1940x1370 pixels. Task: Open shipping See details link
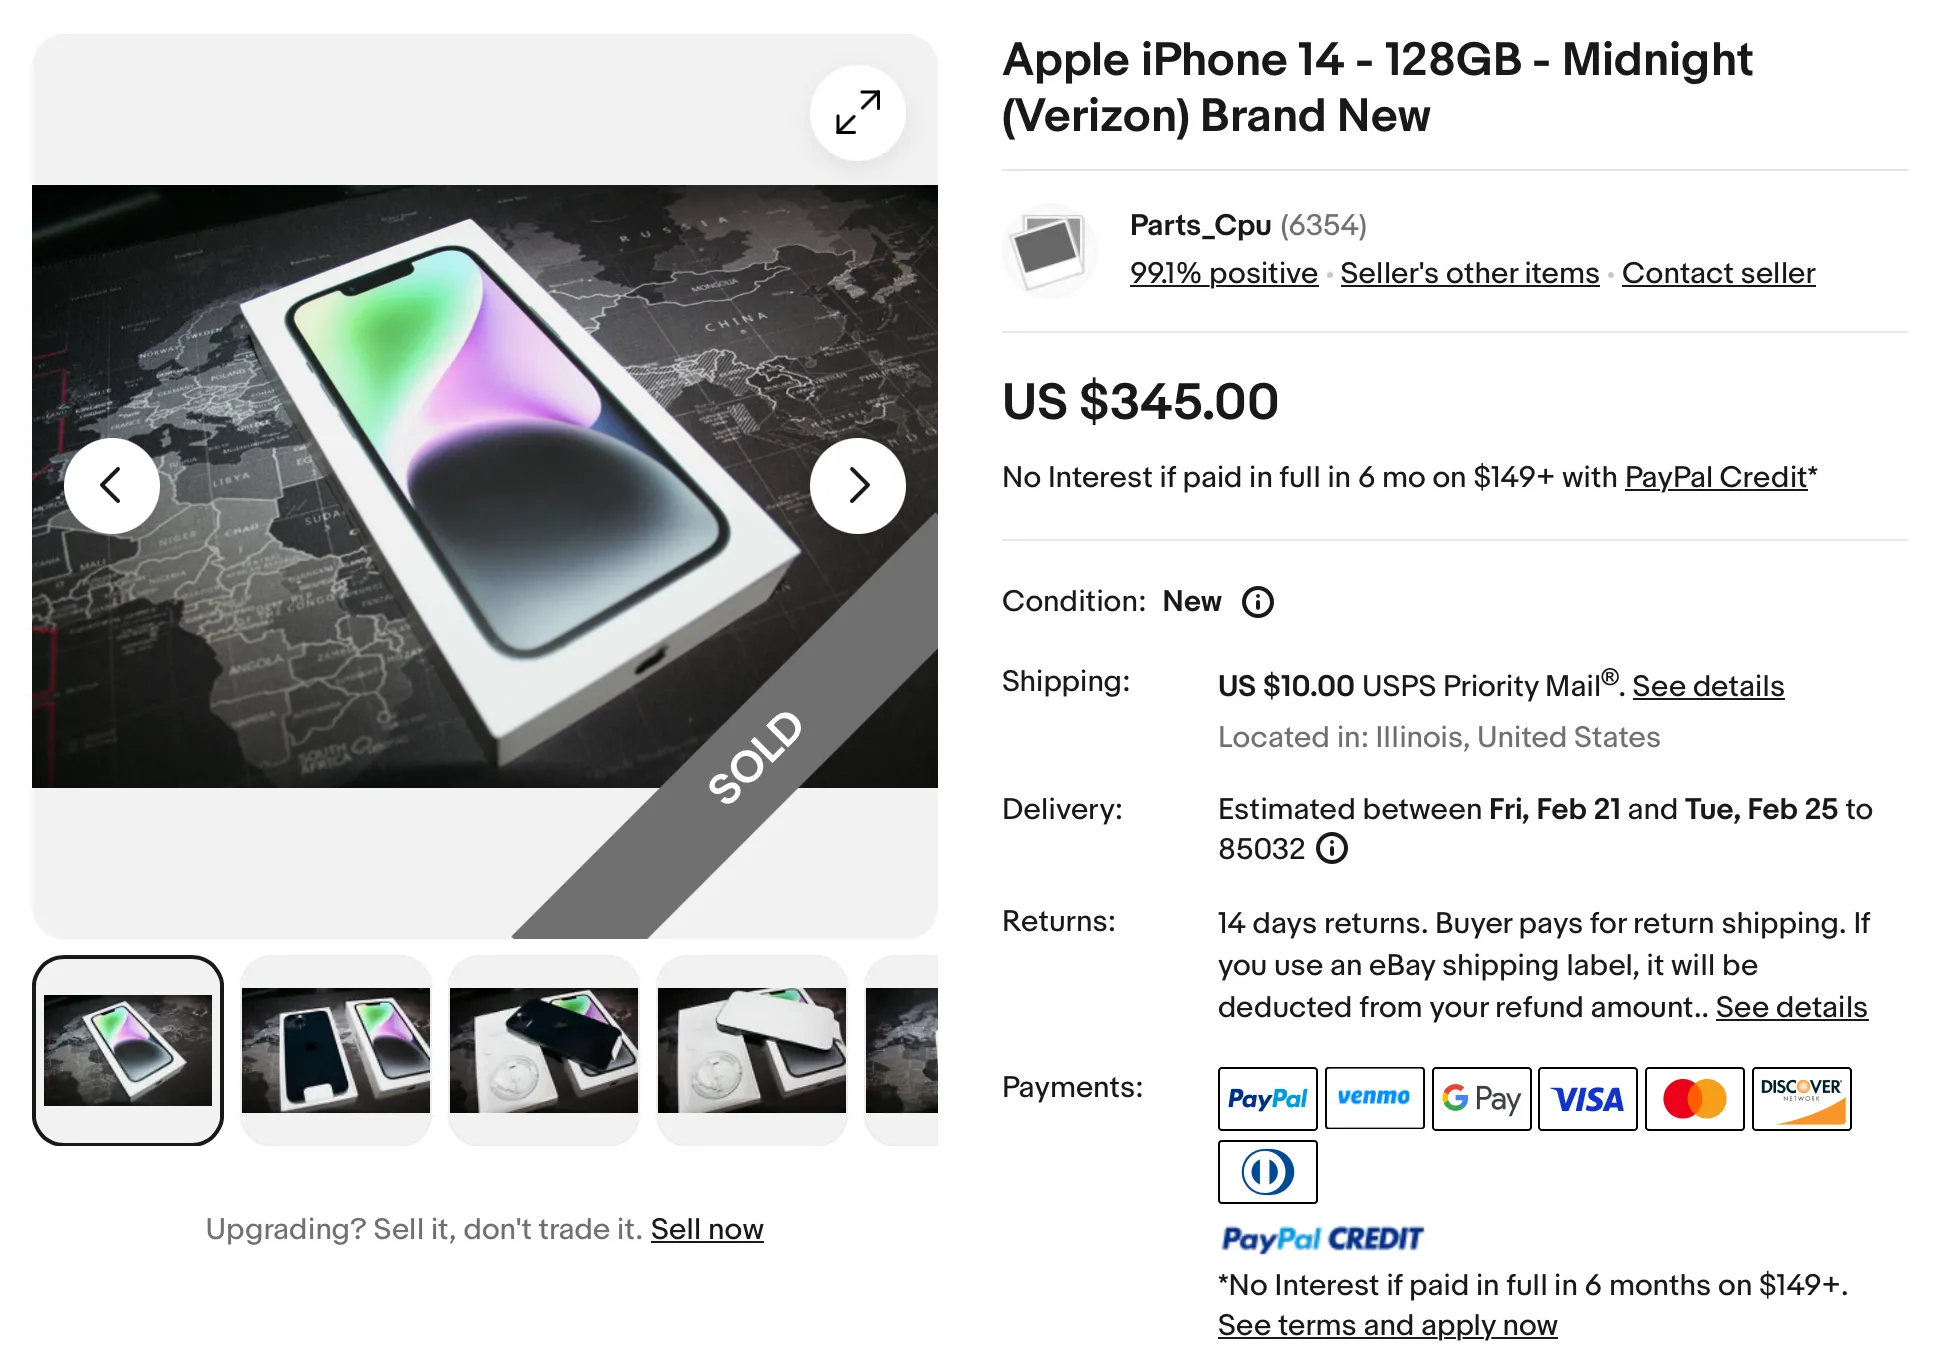click(x=1708, y=686)
